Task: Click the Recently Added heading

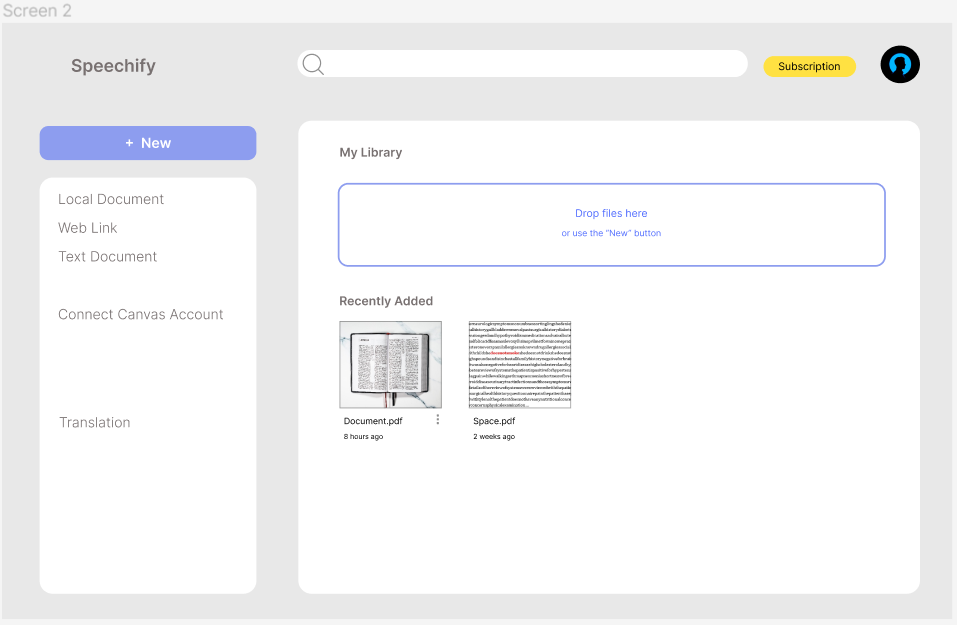Action: 386,301
